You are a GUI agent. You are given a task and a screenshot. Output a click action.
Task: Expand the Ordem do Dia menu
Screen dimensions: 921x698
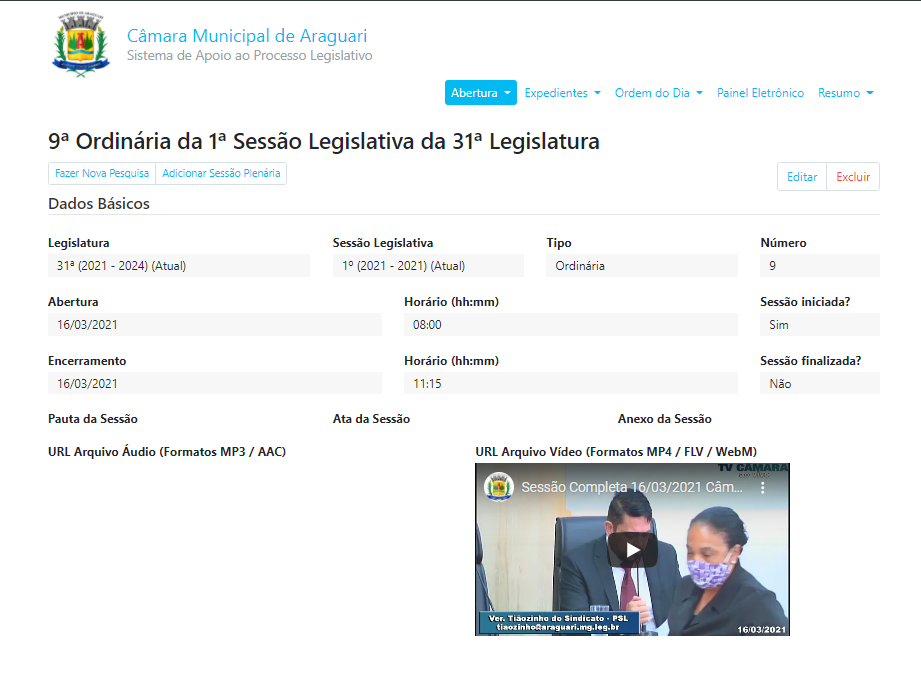(658, 93)
